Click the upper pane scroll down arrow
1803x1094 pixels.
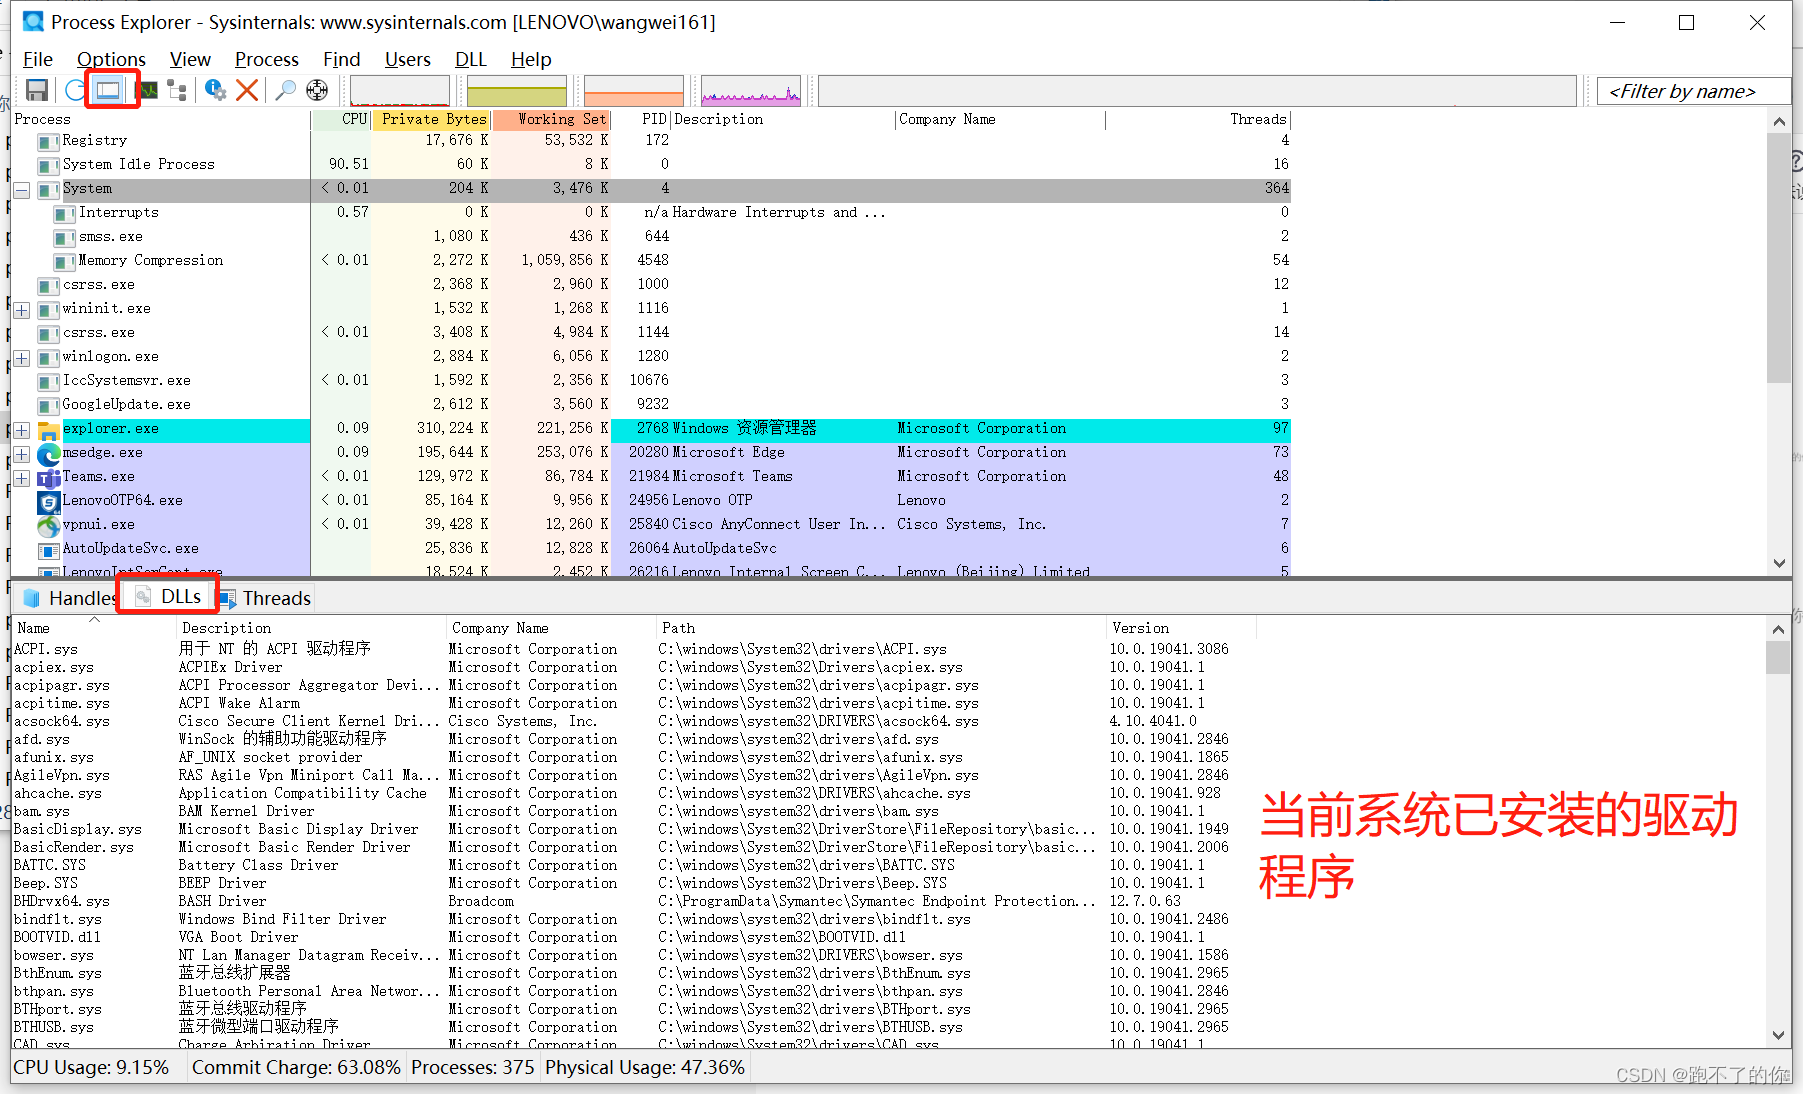pos(1778,563)
